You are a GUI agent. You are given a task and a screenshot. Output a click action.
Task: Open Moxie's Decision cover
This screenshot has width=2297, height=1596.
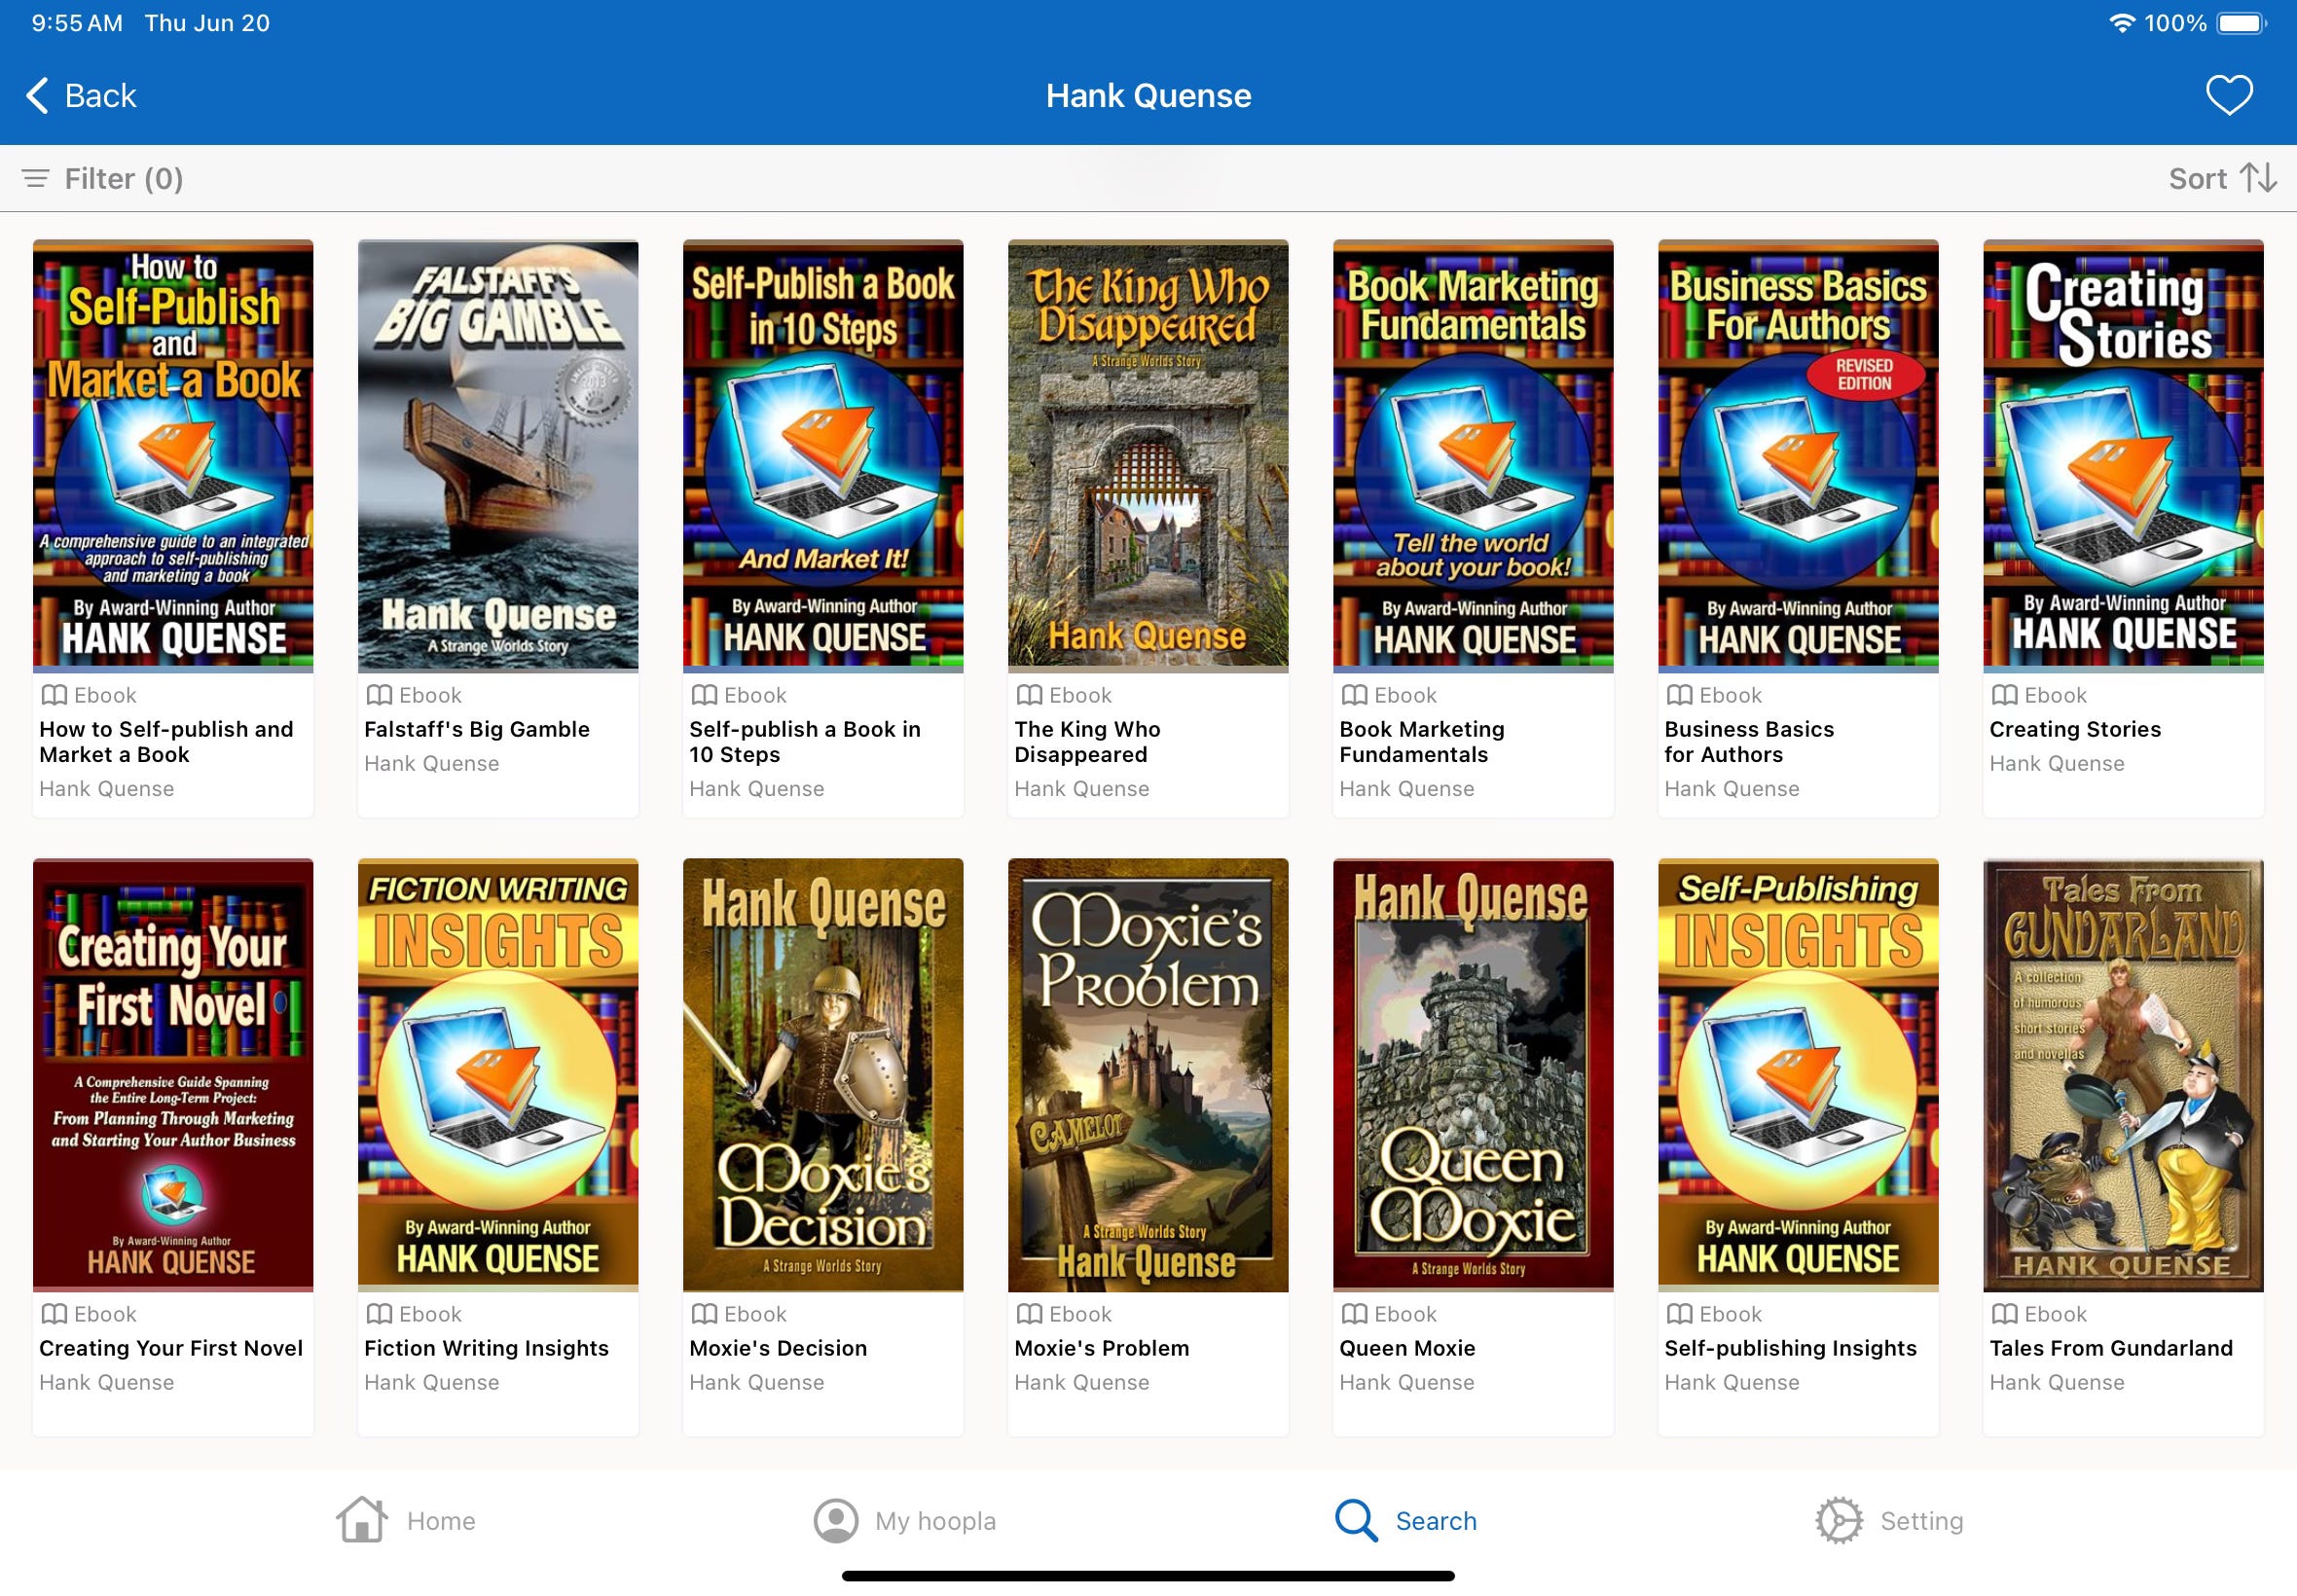point(823,1075)
